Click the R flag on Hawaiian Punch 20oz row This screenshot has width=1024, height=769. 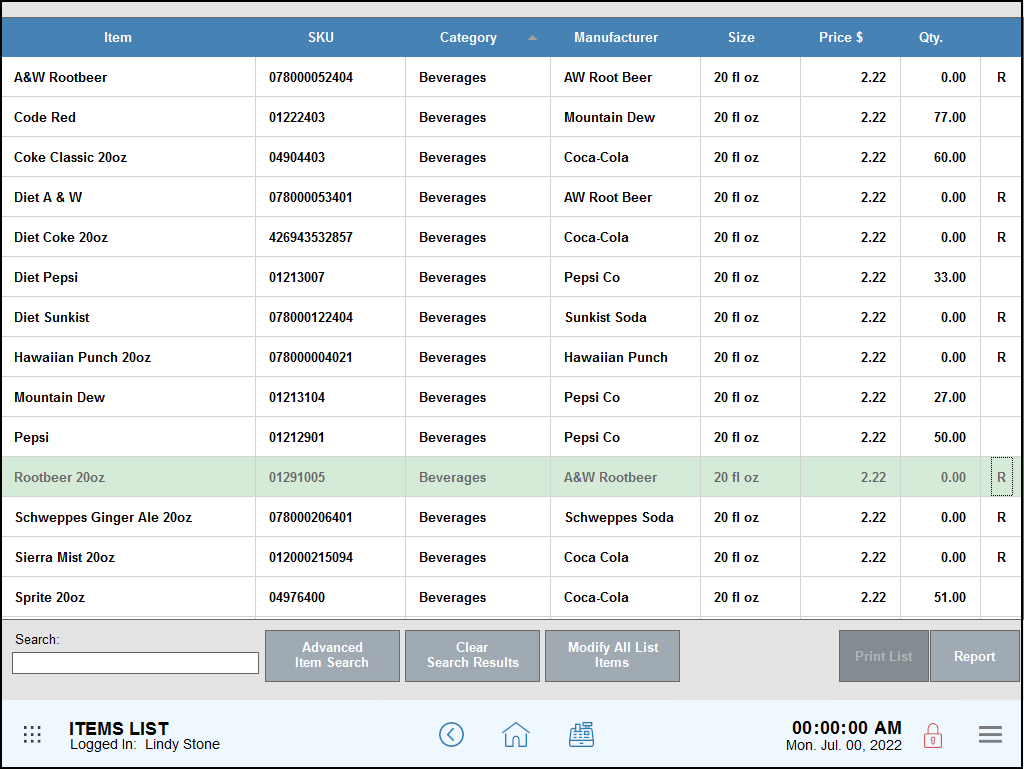[x=1001, y=357]
